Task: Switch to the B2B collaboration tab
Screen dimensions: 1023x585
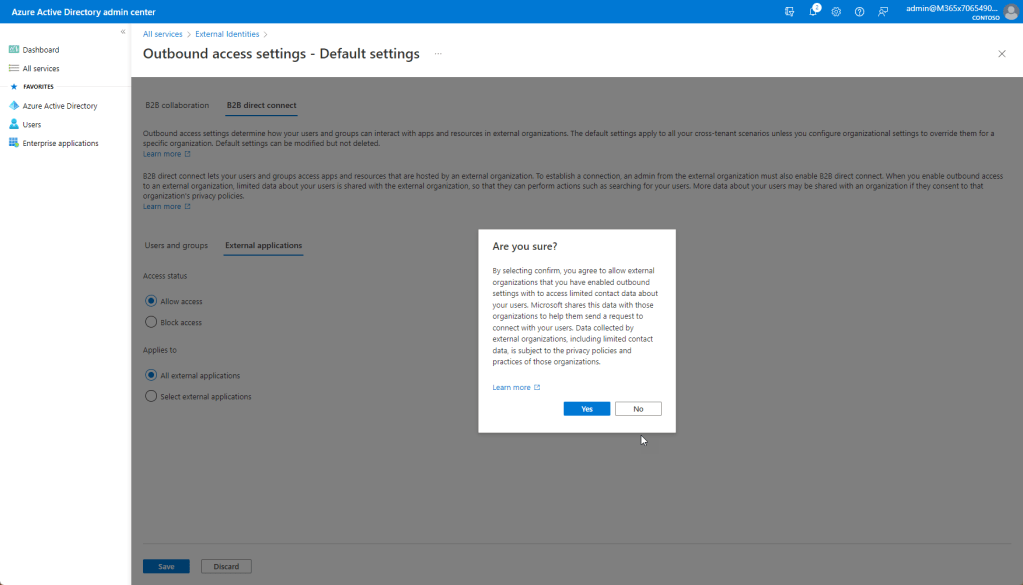Action: tap(177, 105)
